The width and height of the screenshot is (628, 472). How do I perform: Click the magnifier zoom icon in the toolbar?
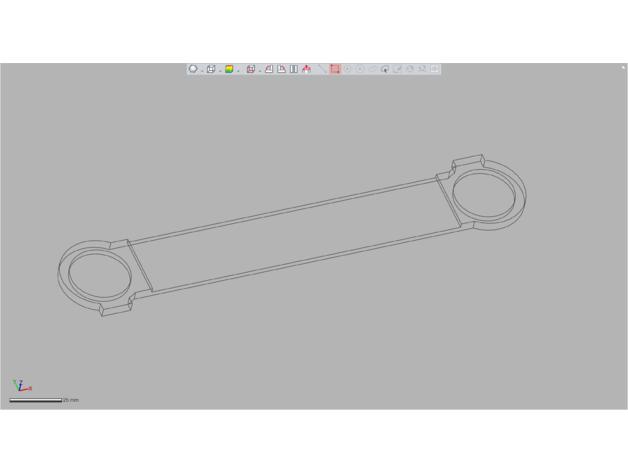[385, 69]
